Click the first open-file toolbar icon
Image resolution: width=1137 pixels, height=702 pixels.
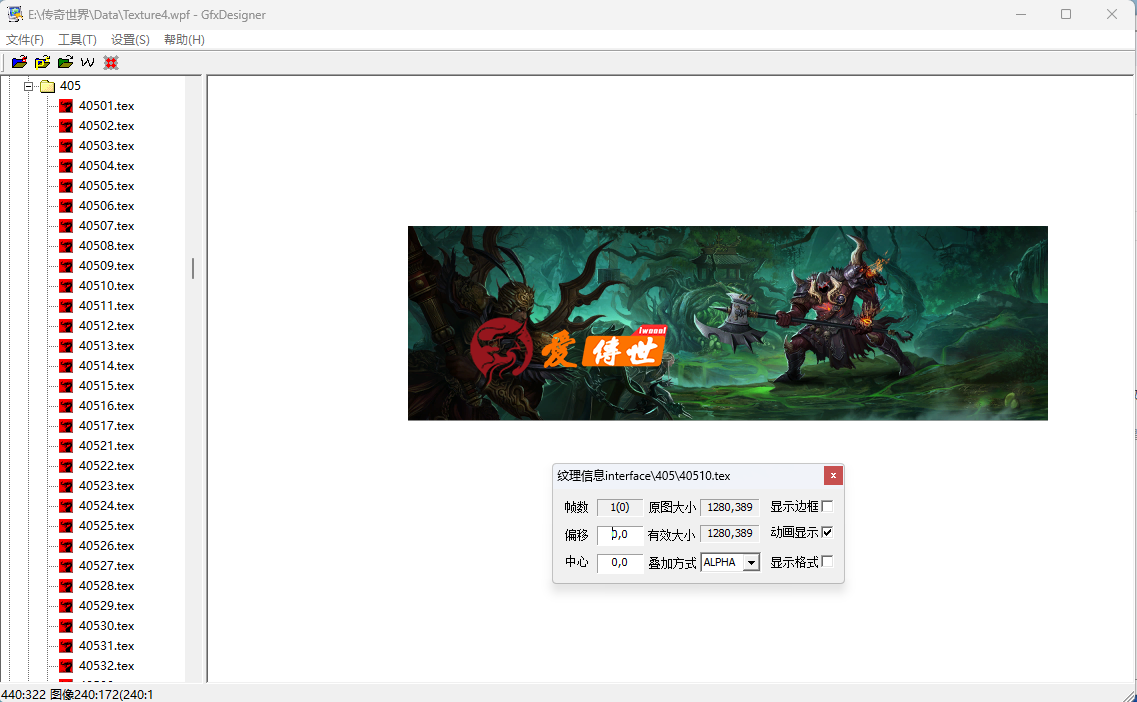(18, 61)
